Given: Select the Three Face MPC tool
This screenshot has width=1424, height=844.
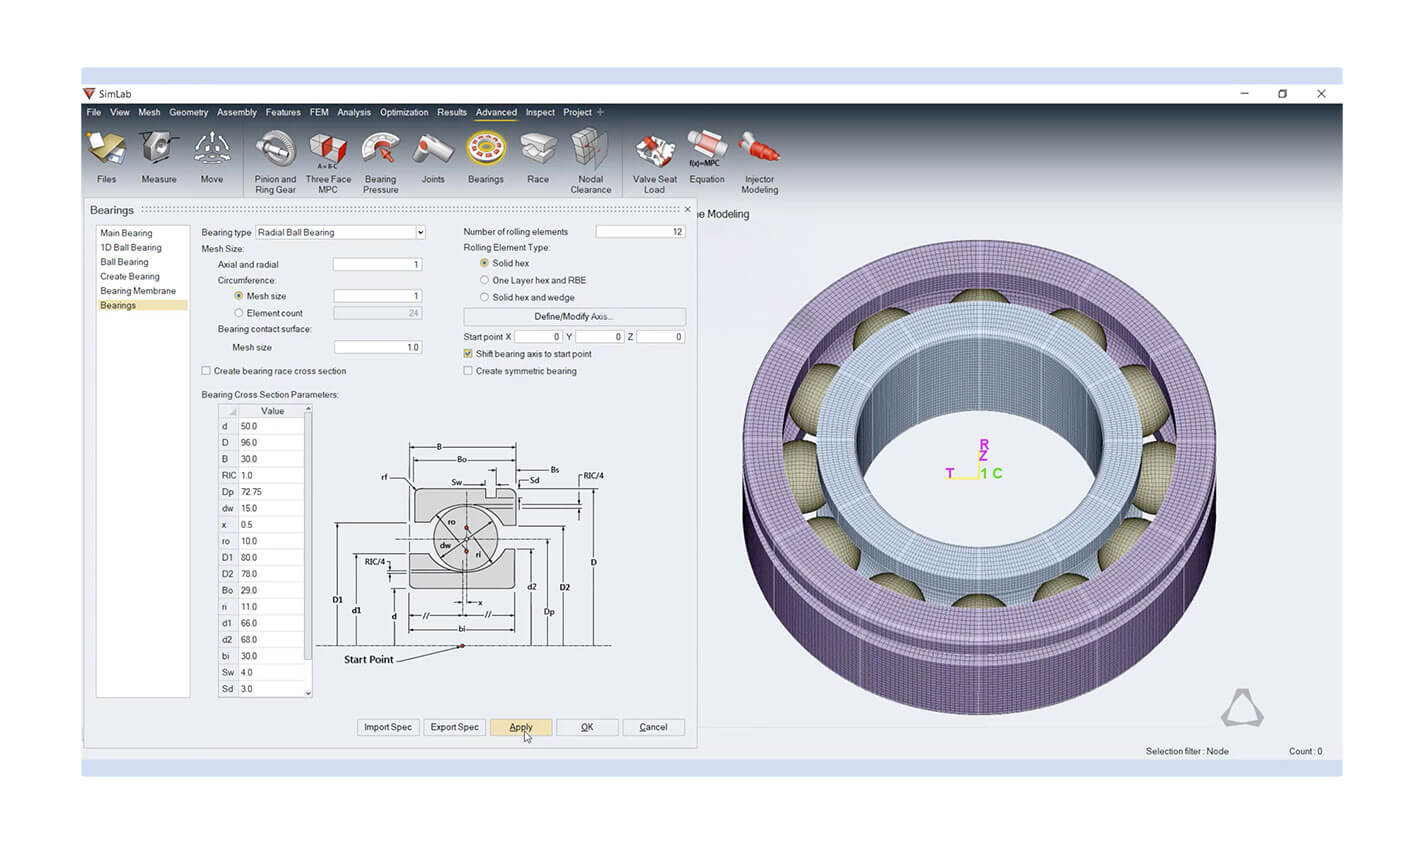Looking at the screenshot, I should pyautogui.click(x=328, y=151).
